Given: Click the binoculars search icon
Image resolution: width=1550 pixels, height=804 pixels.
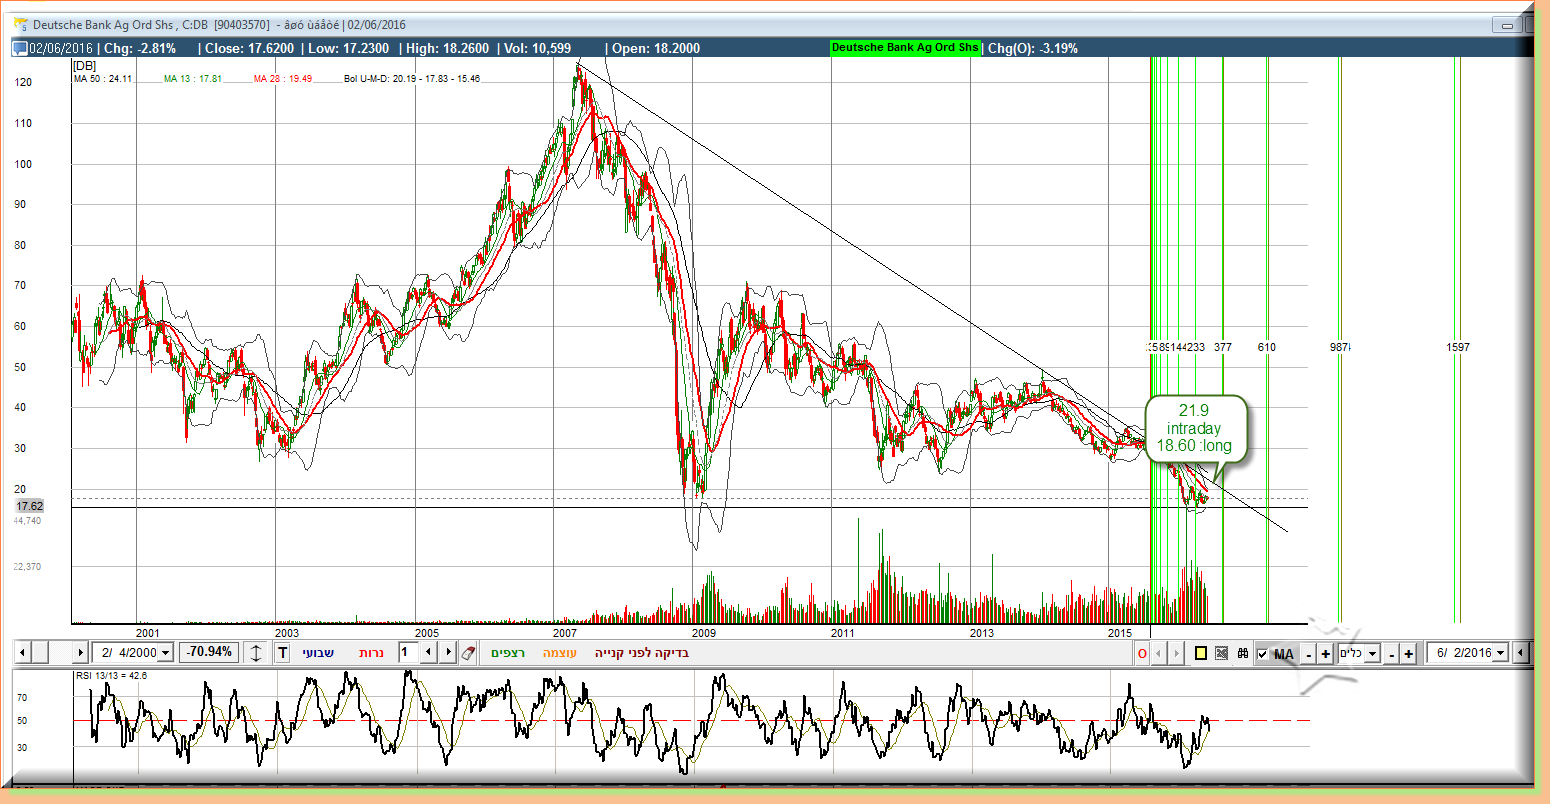Looking at the screenshot, I should point(1242,654).
